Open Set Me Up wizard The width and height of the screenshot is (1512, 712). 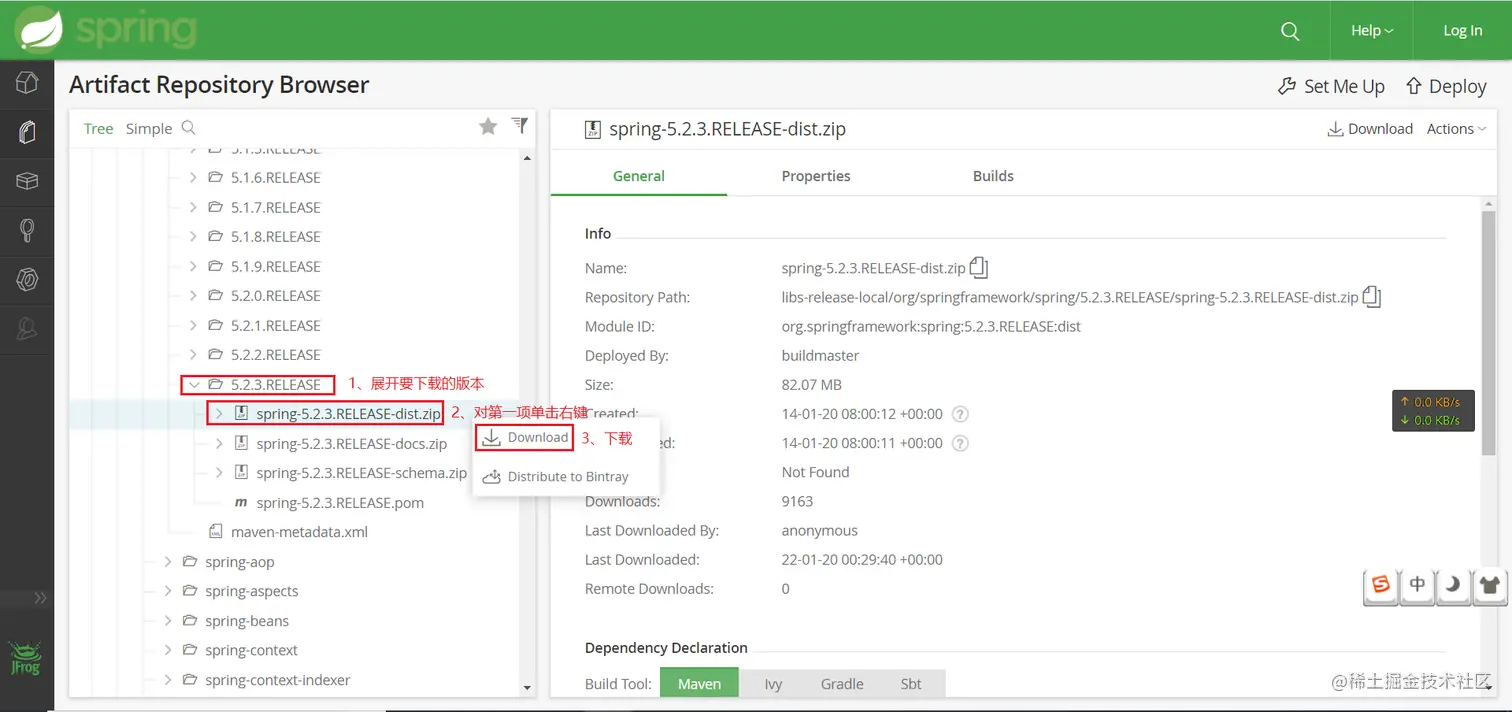tap(1332, 86)
